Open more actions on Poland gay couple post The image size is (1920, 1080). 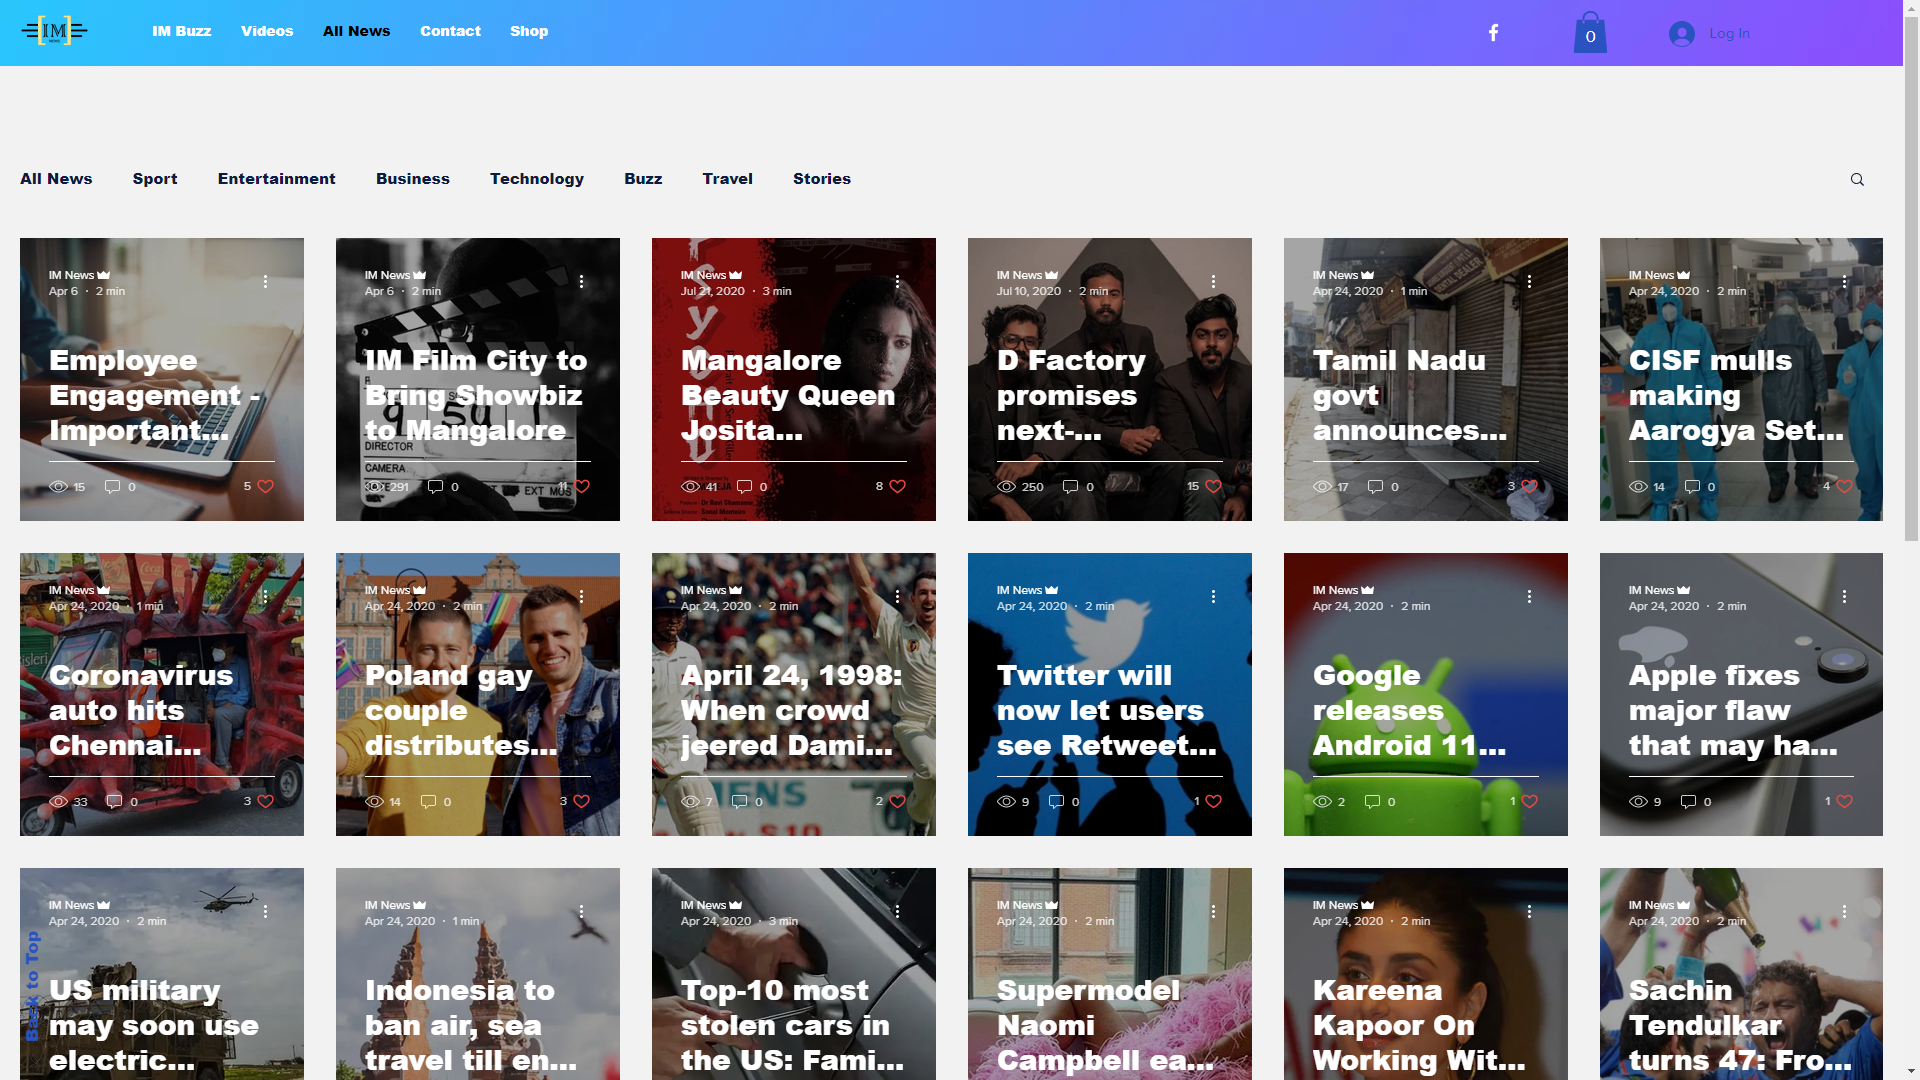581,597
